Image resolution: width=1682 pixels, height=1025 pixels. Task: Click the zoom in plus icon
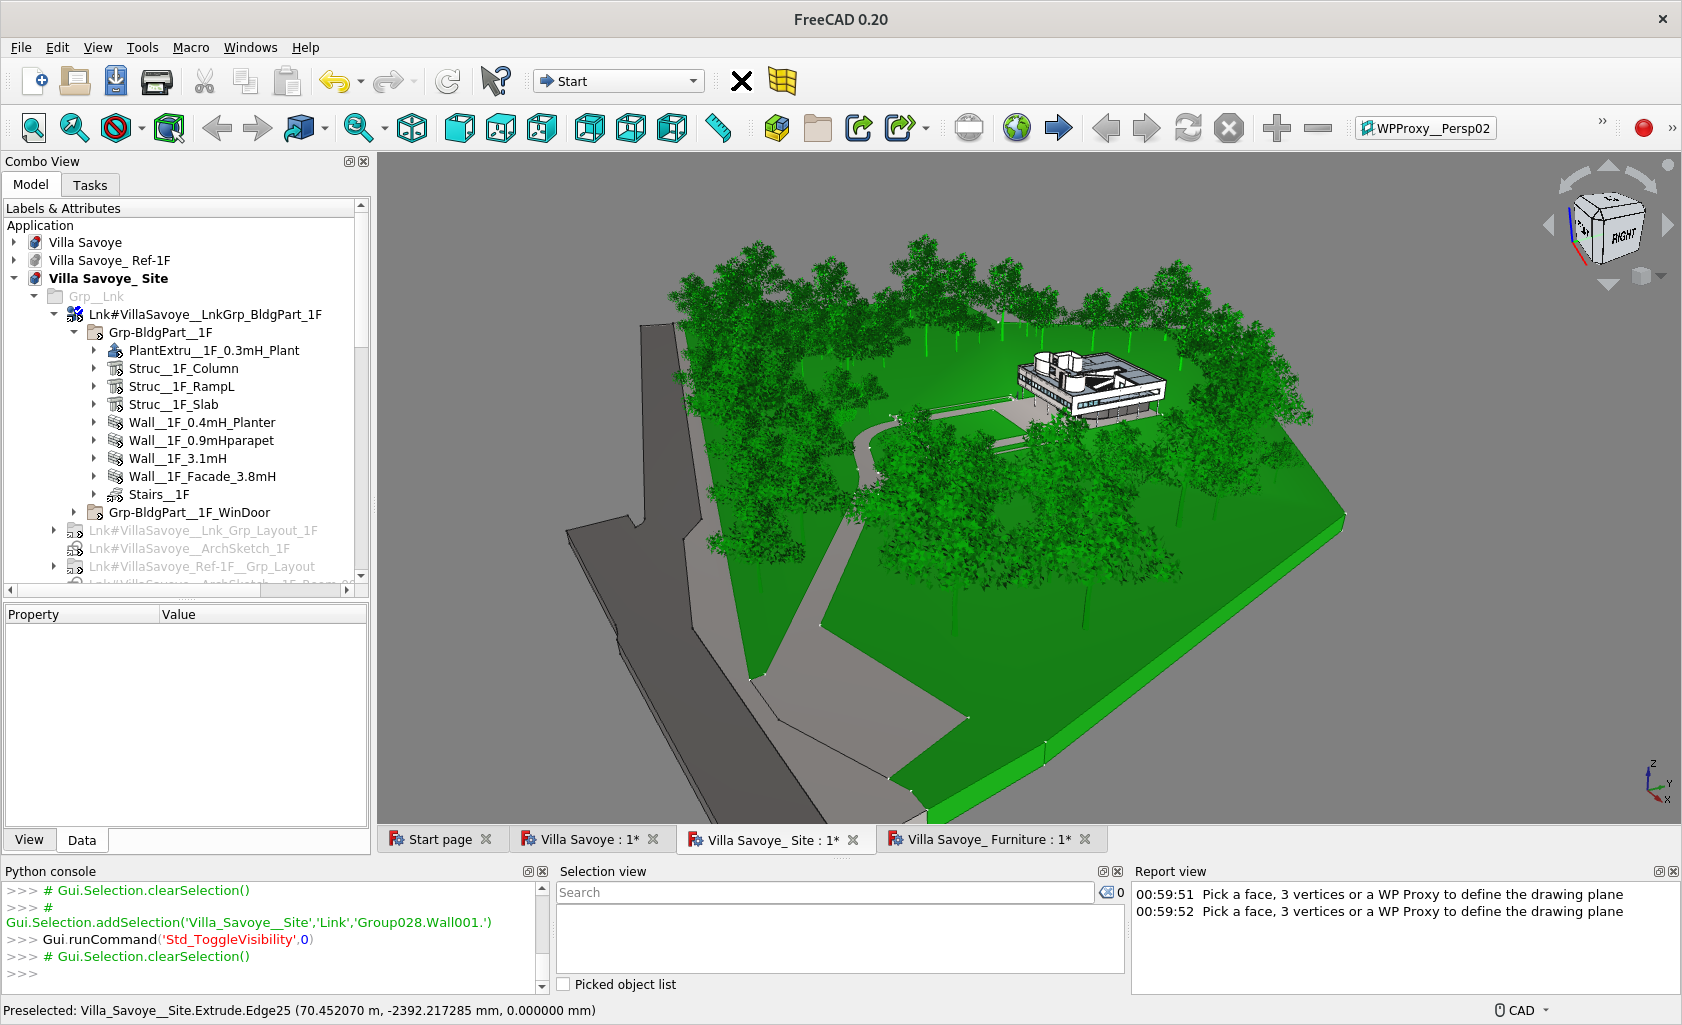coord(1277,128)
